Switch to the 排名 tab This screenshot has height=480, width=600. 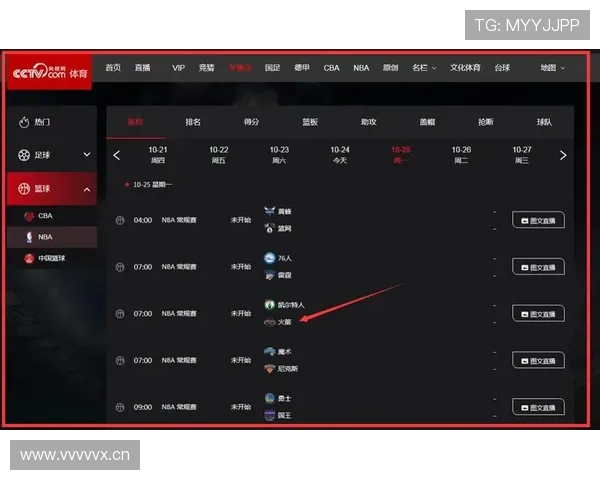(193, 122)
